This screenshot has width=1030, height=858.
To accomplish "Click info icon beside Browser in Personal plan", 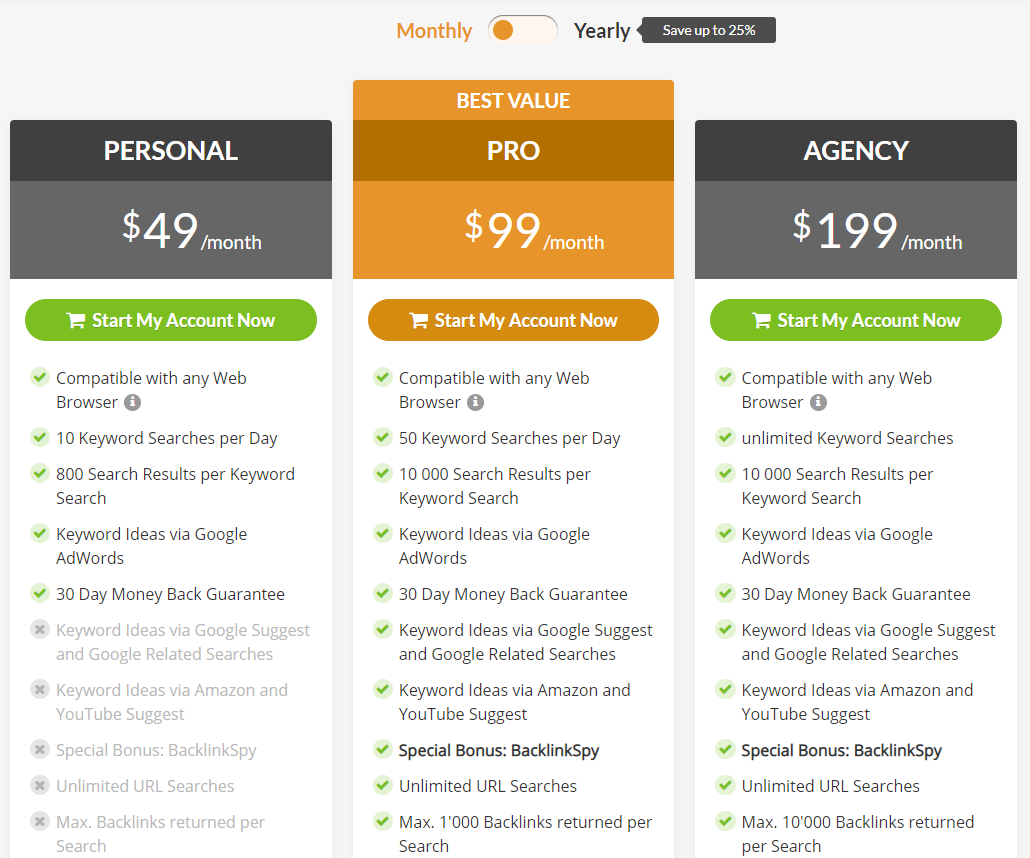I will click(132, 402).
